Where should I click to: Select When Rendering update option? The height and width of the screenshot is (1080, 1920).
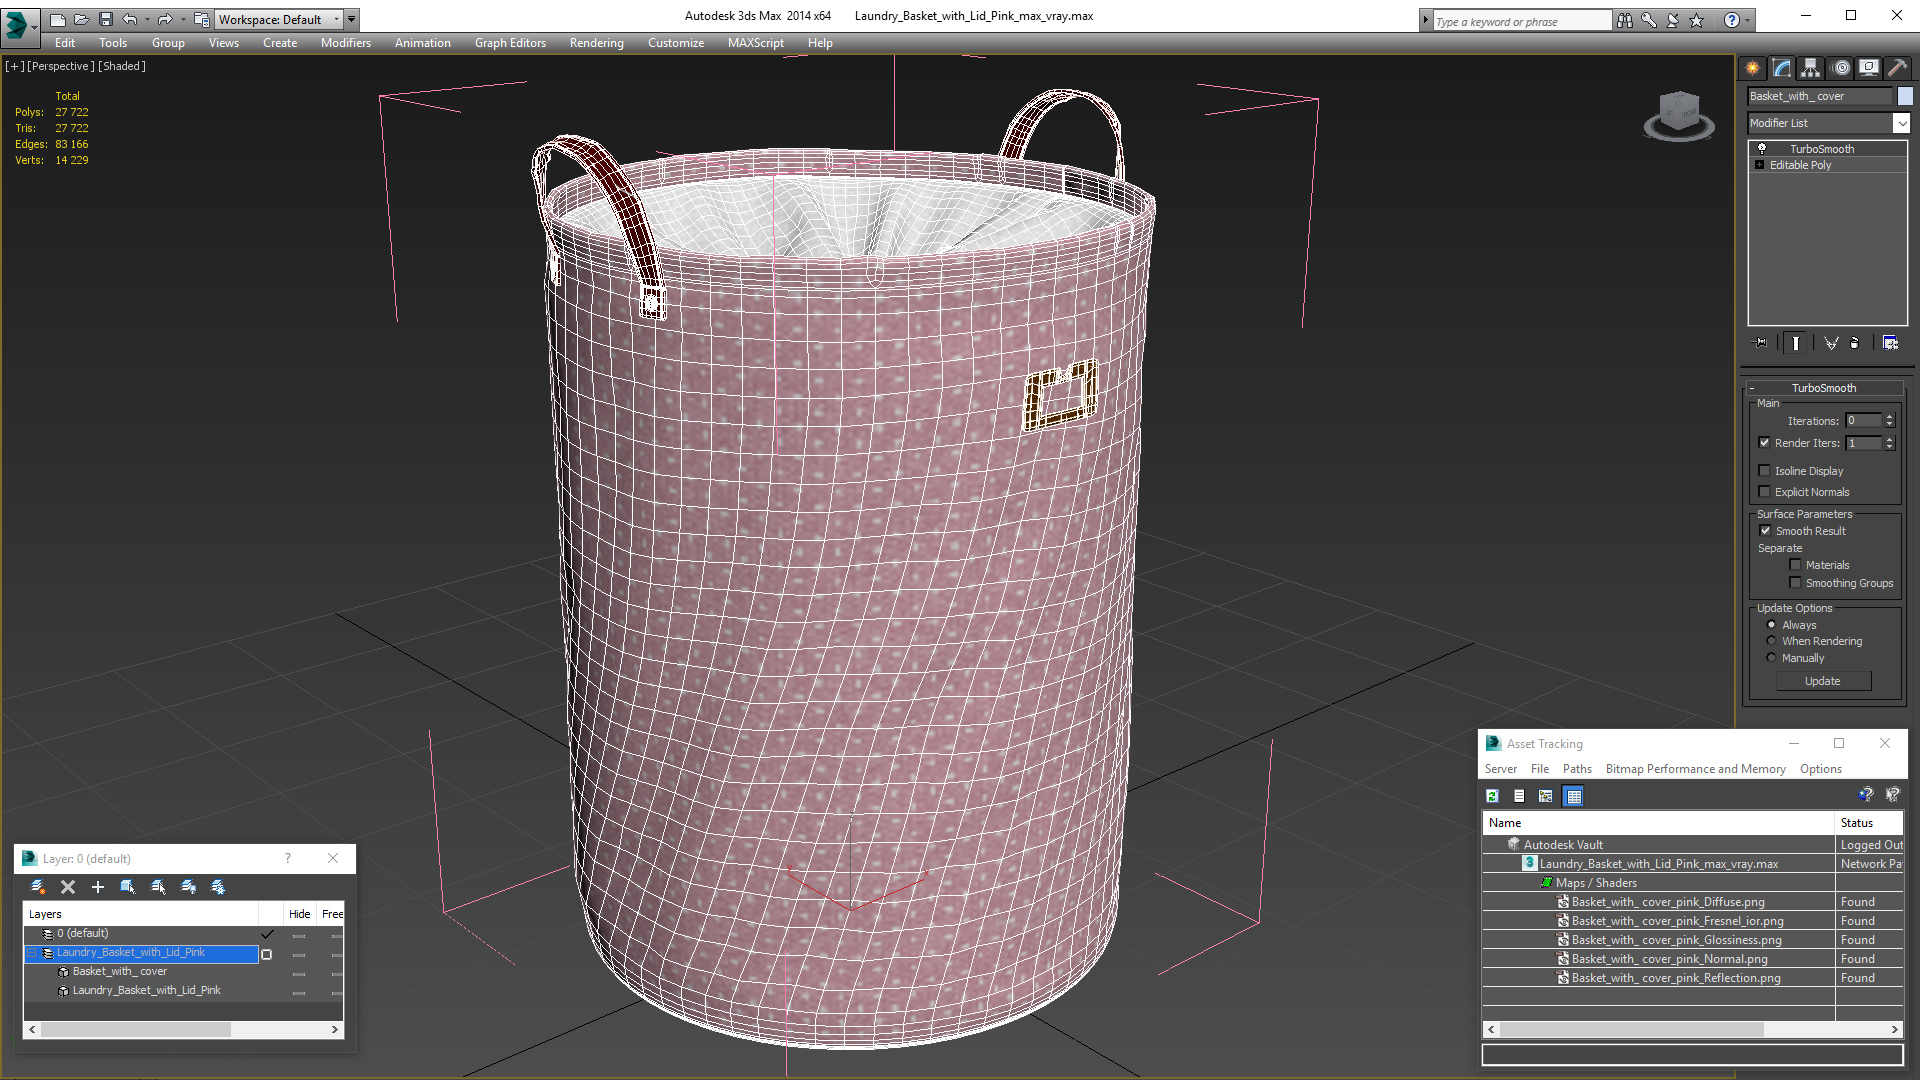tap(1771, 641)
